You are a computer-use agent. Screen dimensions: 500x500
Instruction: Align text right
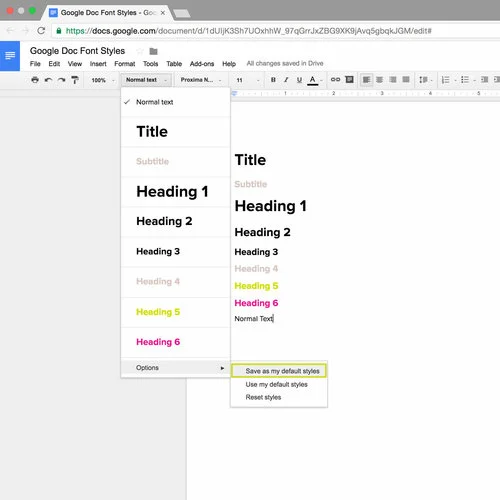[x=393, y=80]
